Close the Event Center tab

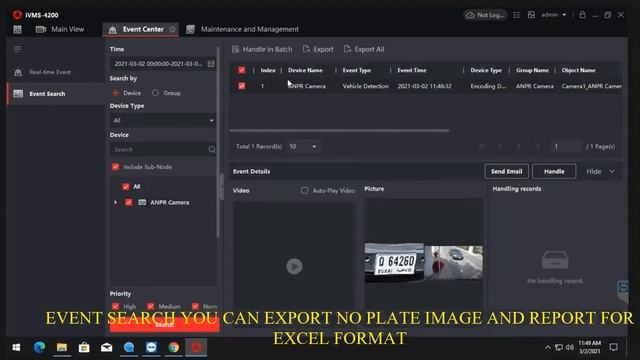[x=173, y=29]
